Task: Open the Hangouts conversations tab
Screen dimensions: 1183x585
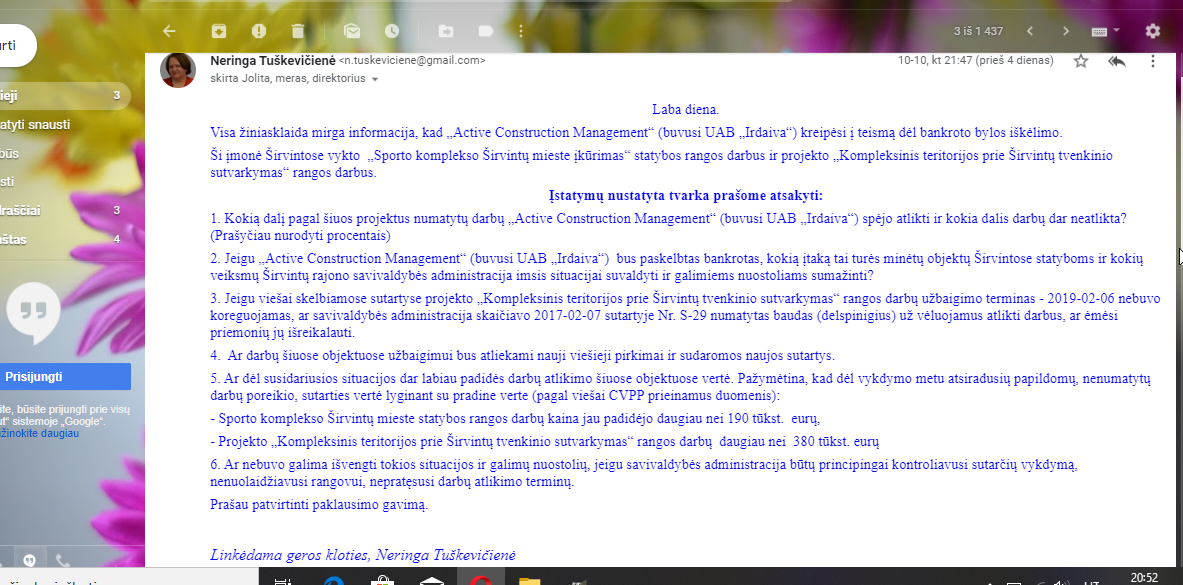Action: pyautogui.click(x=29, y=560)
